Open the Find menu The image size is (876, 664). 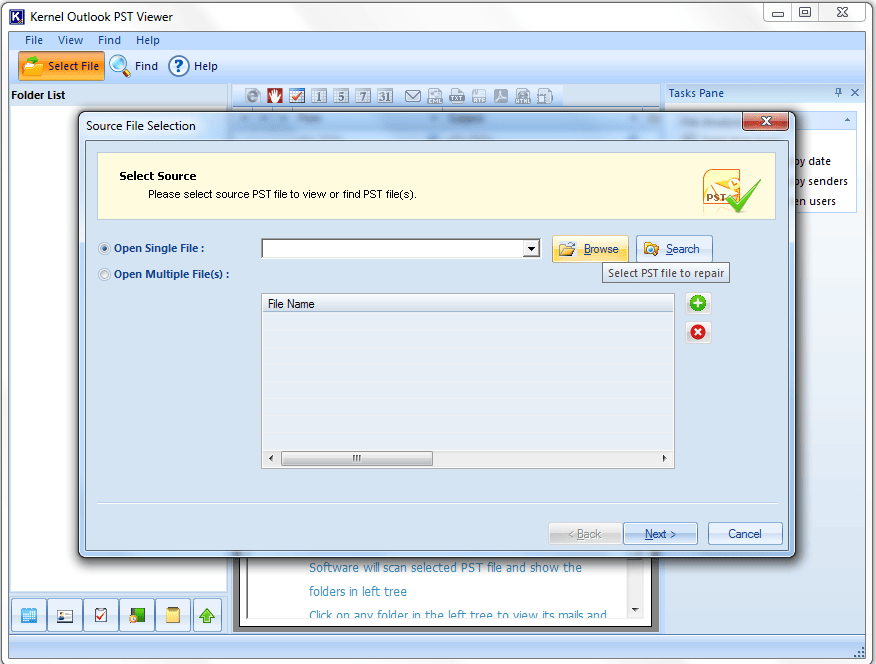110,40
